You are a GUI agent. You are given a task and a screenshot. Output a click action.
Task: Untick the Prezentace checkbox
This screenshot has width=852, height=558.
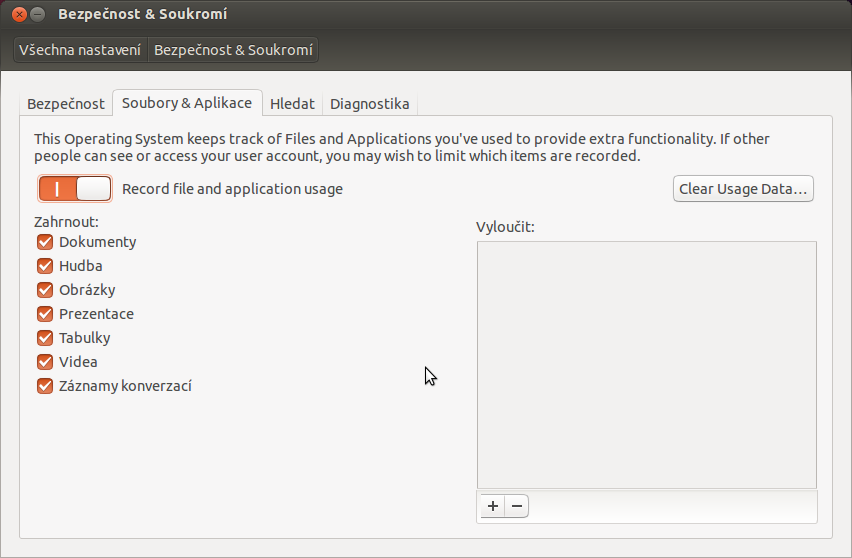point(45,314)
